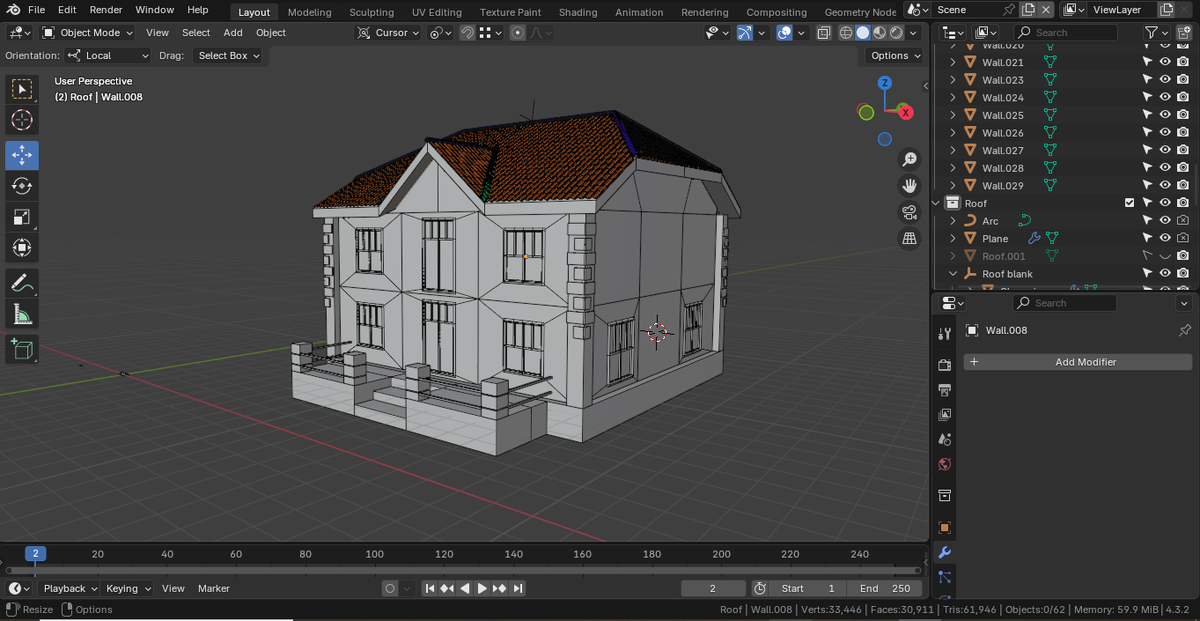Play the animation forward

(x=482, y=589)
